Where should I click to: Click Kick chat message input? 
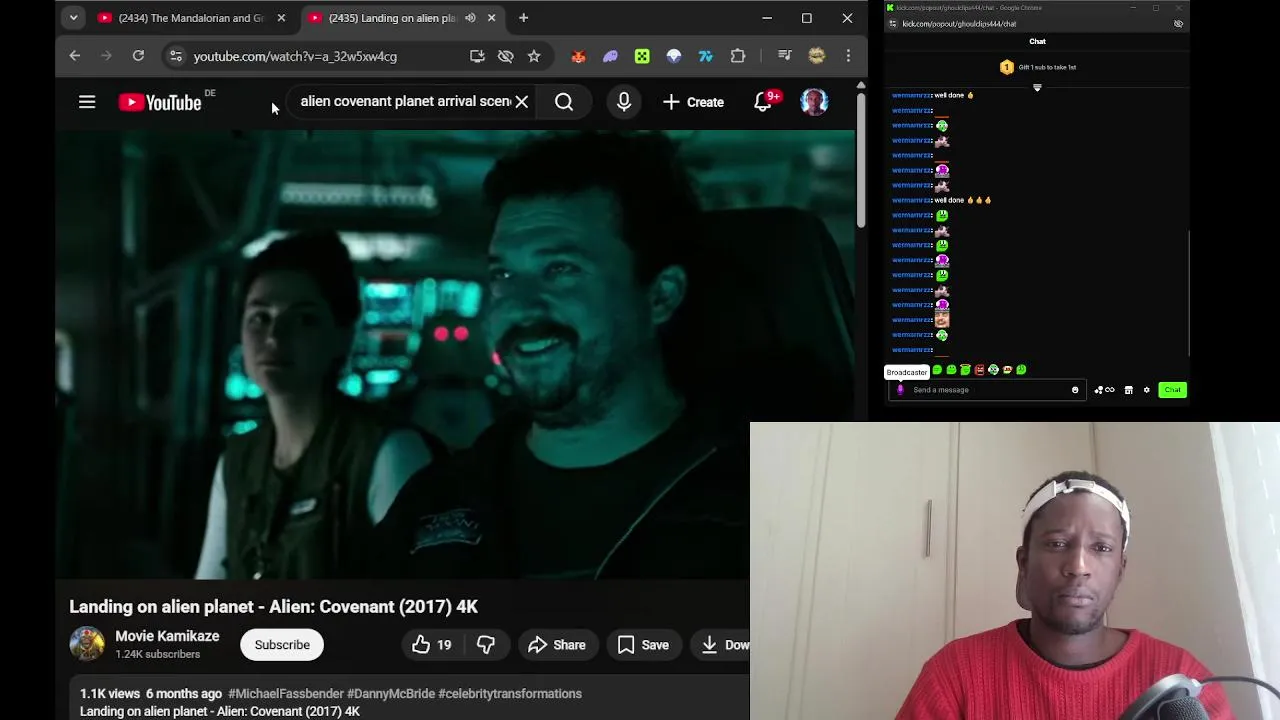click(x=985, y=390)
